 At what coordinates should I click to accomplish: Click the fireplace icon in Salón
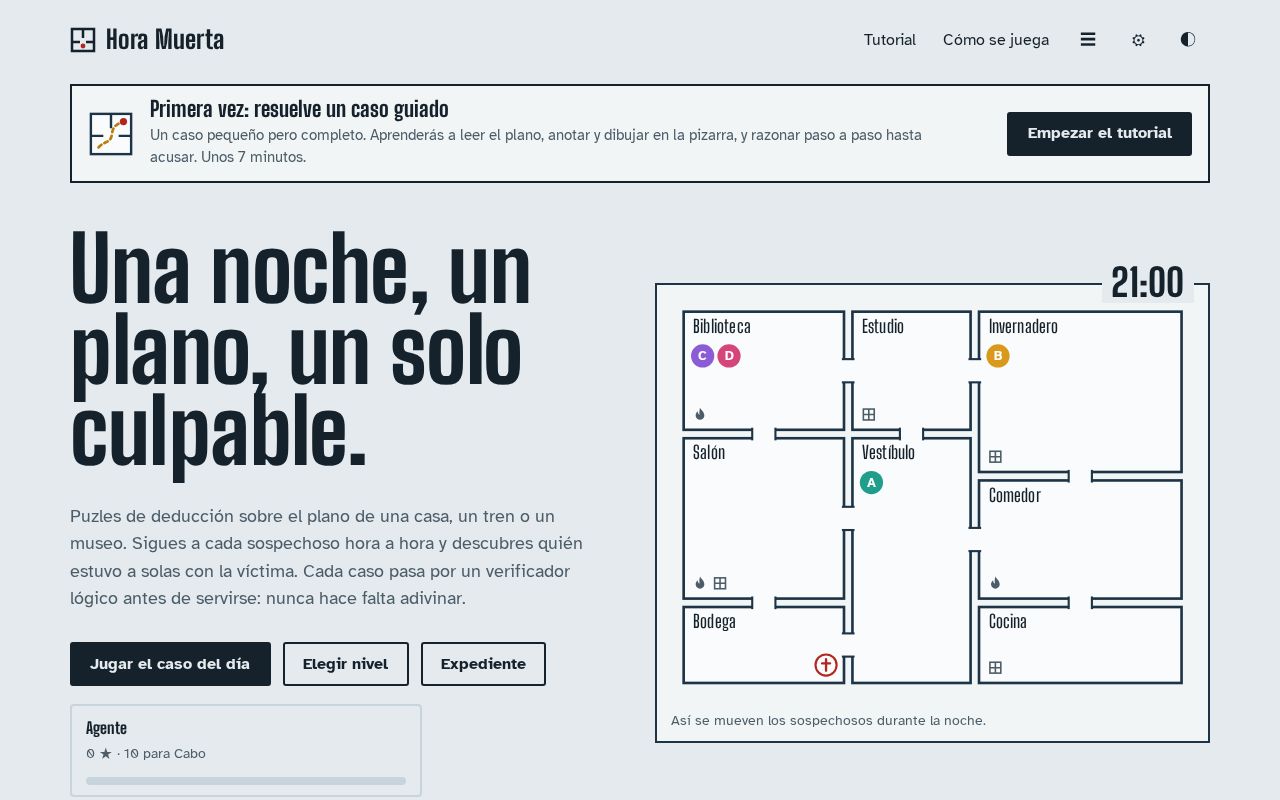click(700, 583)
